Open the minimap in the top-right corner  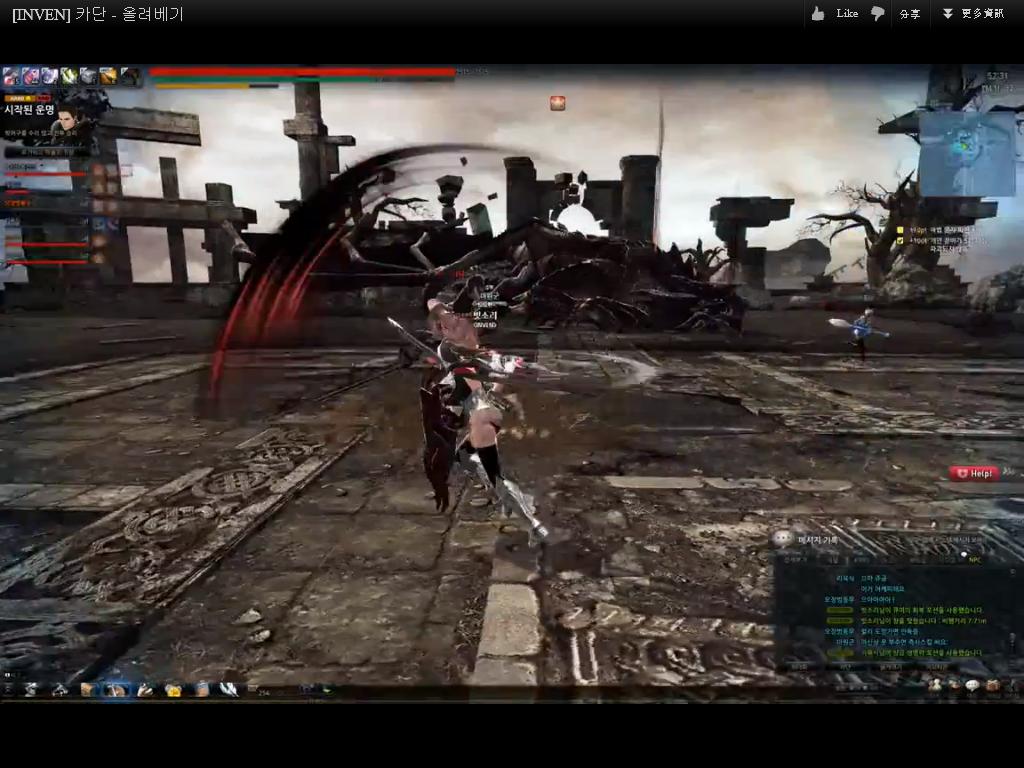[x=967, y=153]
